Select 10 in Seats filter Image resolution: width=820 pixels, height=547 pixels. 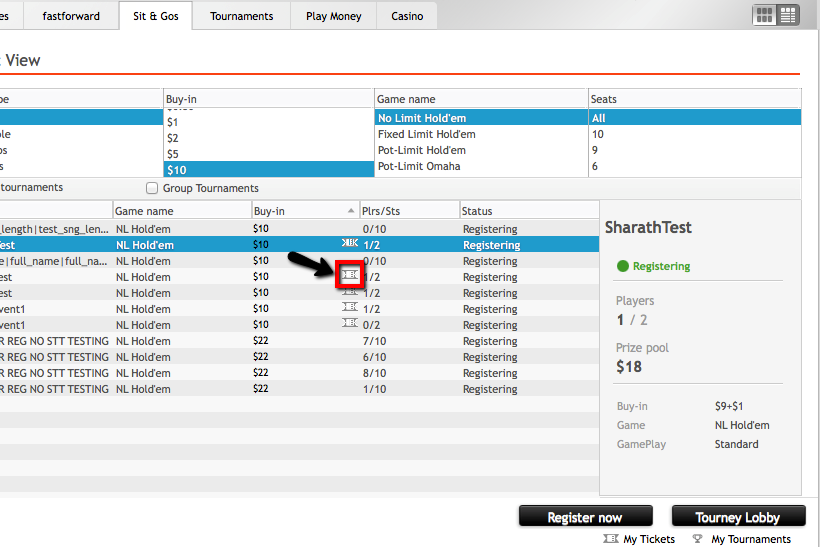point(695,134)
